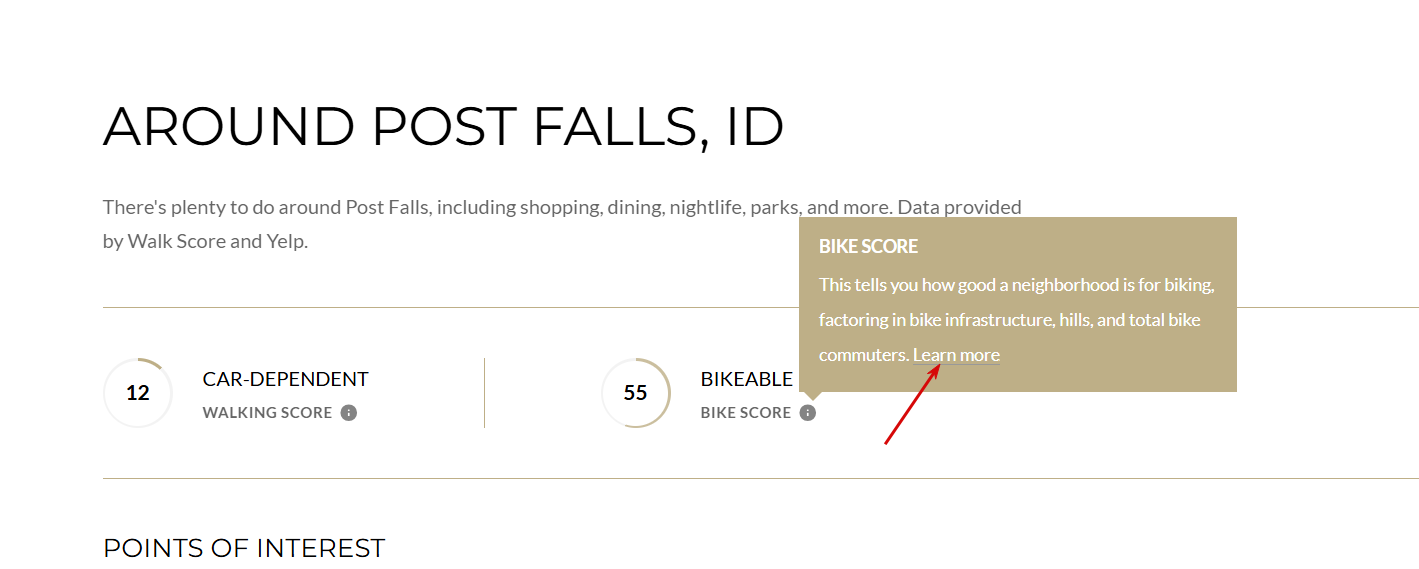This screenshot has width=1419, height=569.
Task: Click the Bike Score info icon
Action: tap(808, 412)
